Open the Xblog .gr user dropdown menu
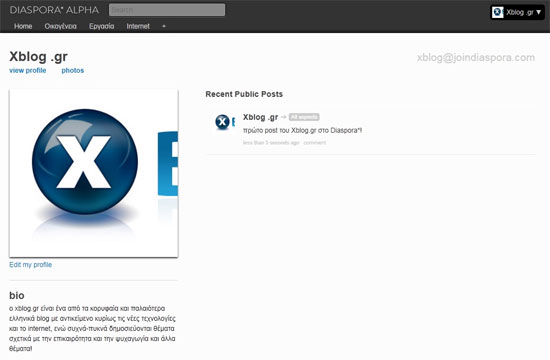The height and width of the screenshot is (360, 550). coord(517,12)
